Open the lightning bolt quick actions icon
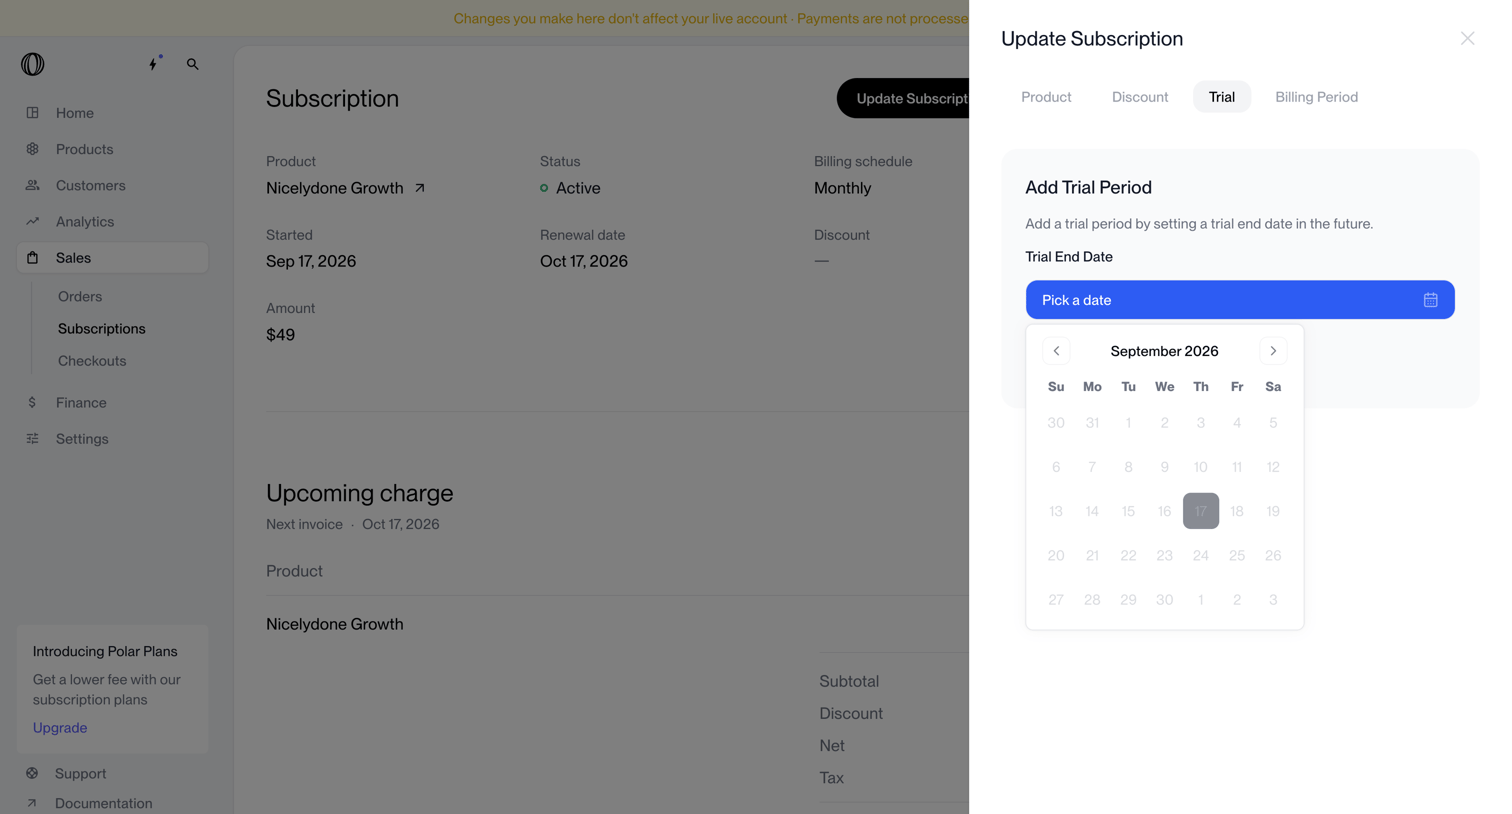This screenshot has width=1512, height=814. (154, 63)
